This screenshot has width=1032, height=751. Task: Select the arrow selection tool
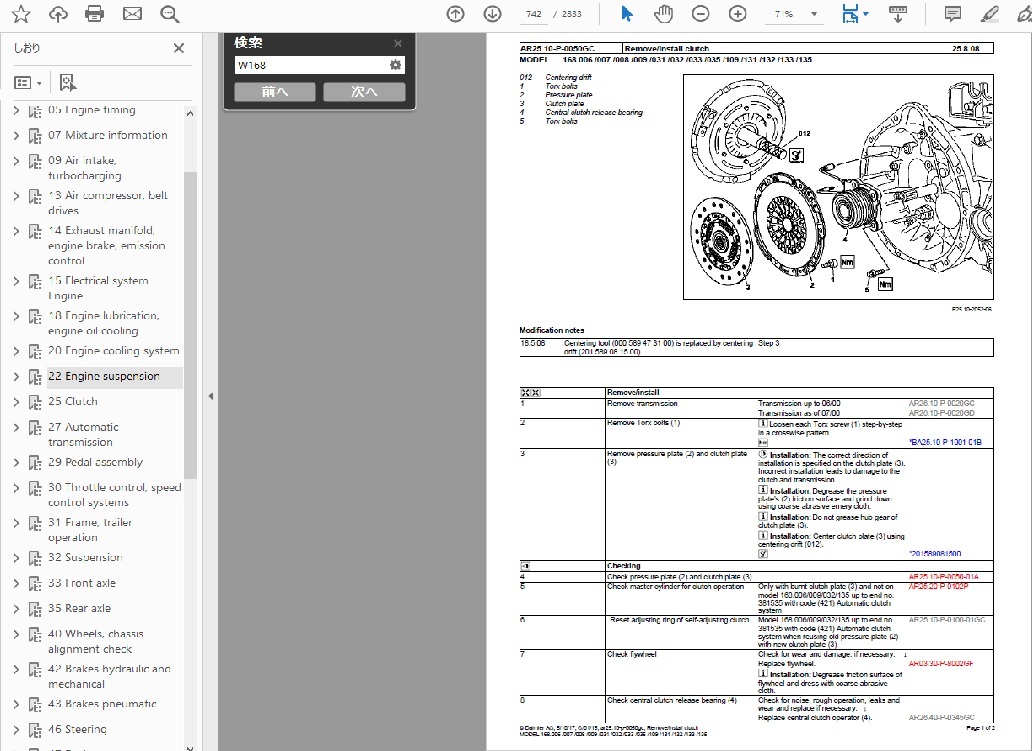pyautogui.click(x=627, y=14)
